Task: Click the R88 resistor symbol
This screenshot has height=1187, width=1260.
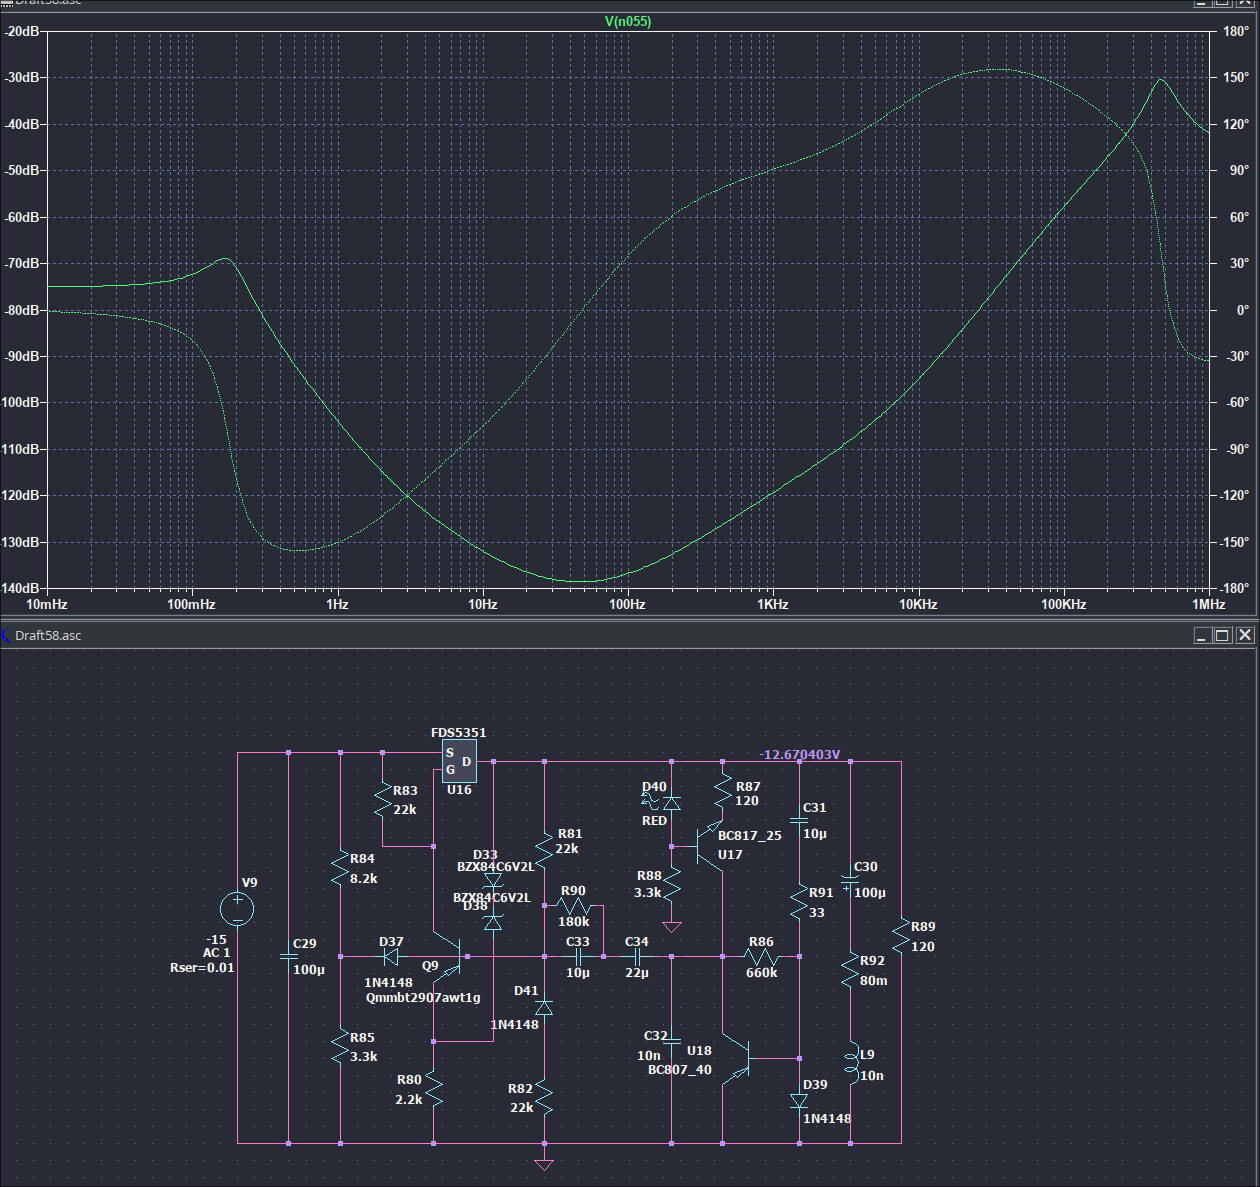Action: (672, 885)
